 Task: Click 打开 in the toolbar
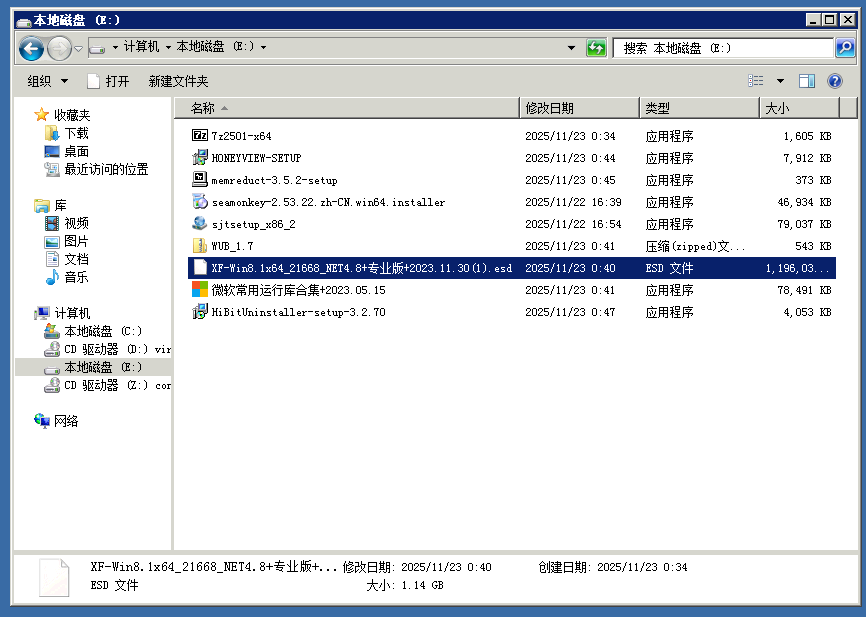pyautogui.click(x=108, y=81)
